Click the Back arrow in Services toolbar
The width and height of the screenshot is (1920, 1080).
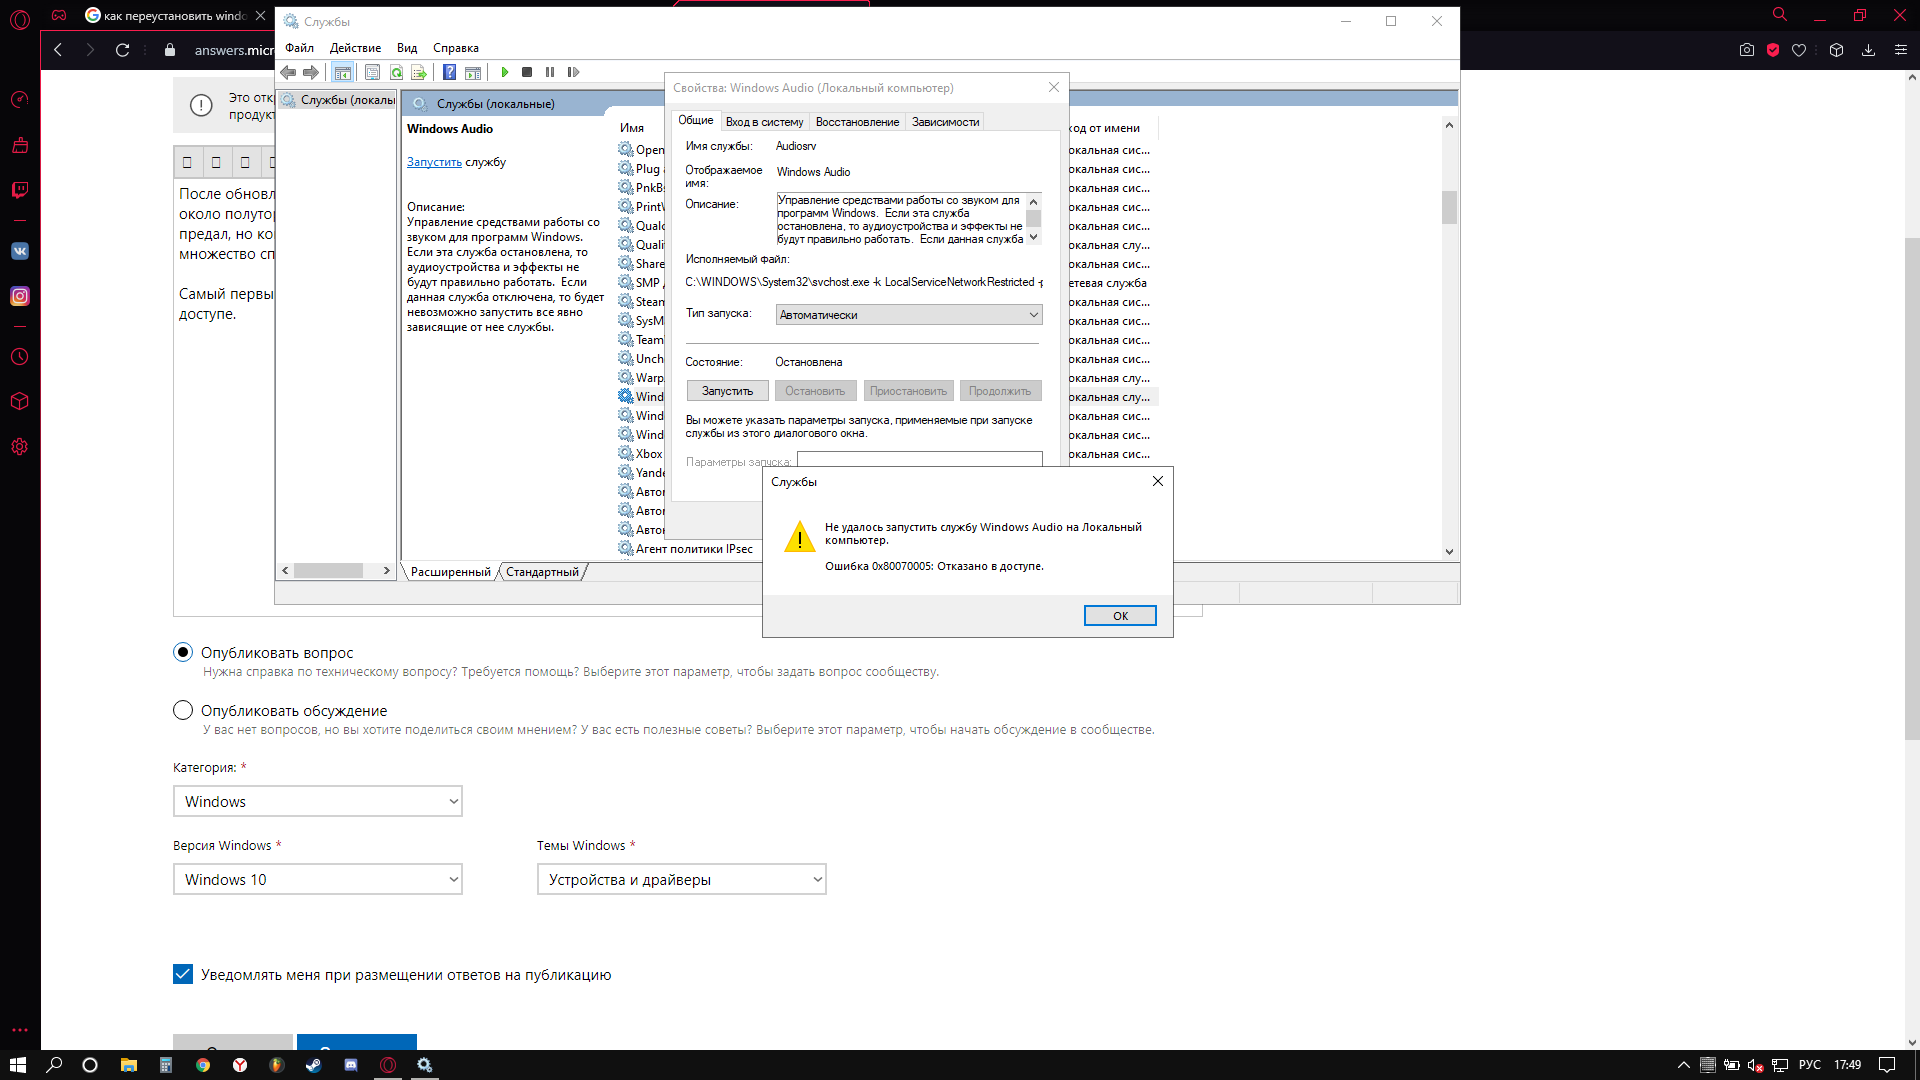pos(288,72)
